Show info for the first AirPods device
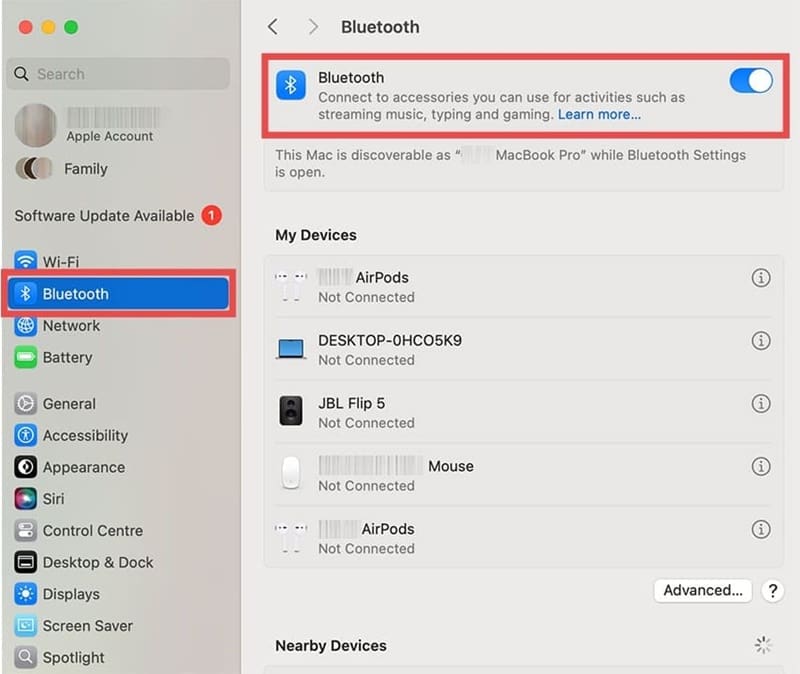 [761, 278]
